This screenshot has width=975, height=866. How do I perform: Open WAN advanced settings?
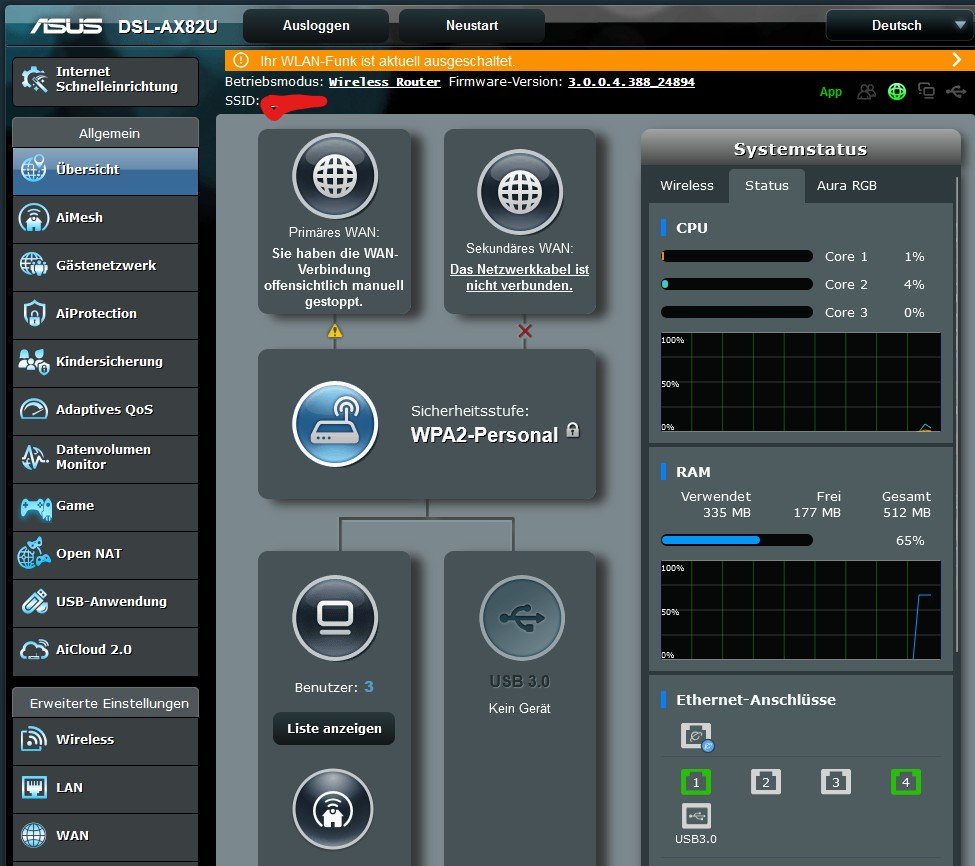coord(105,837)
